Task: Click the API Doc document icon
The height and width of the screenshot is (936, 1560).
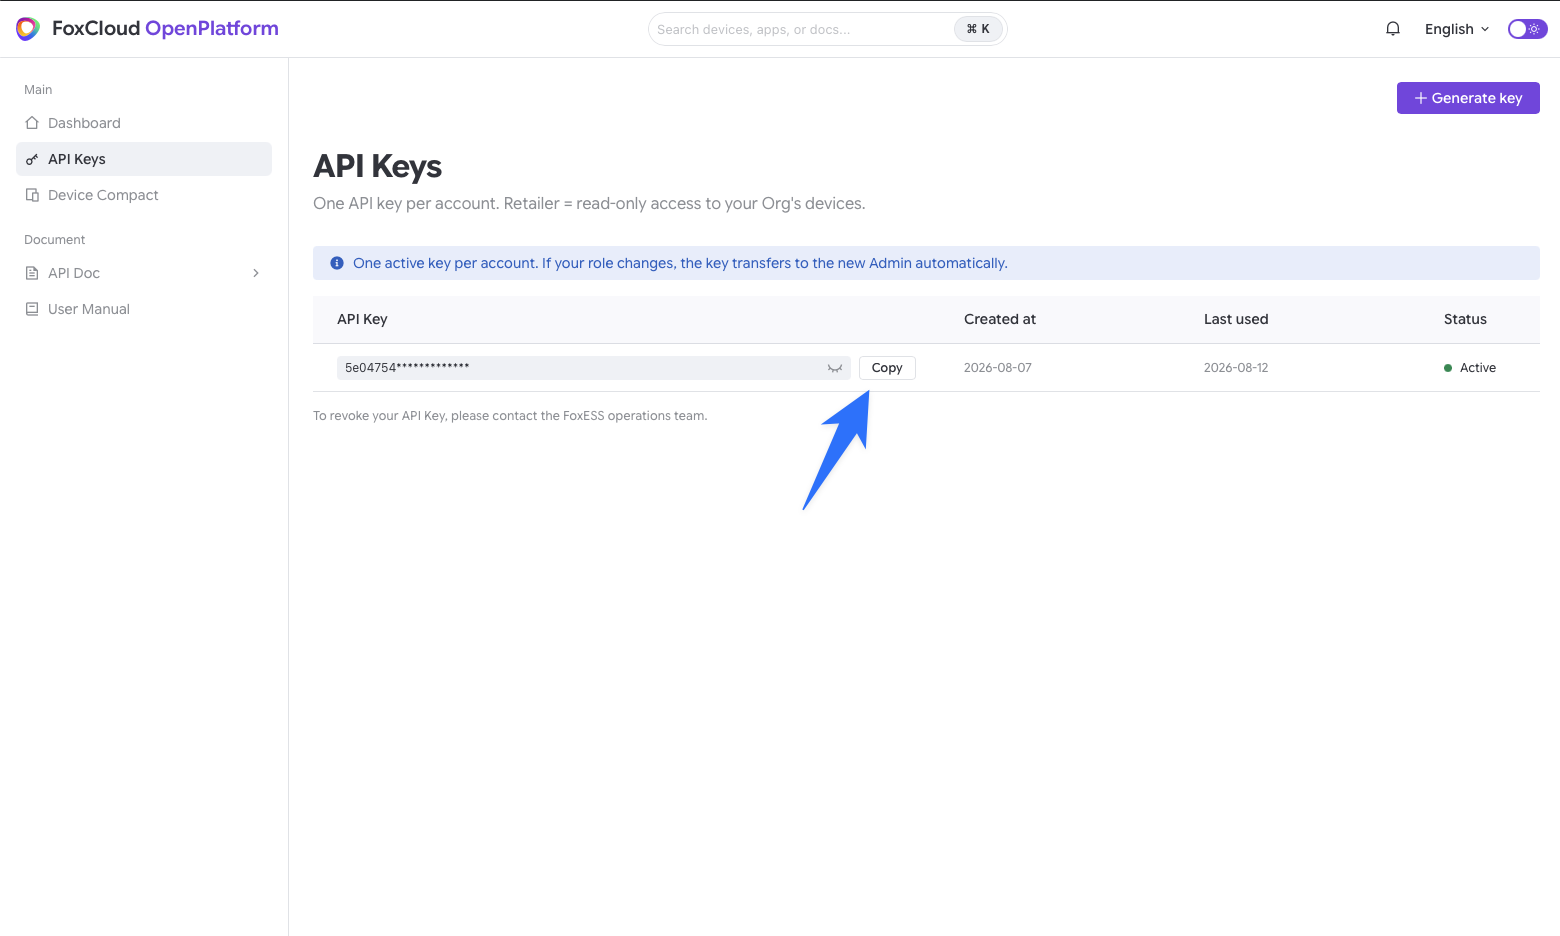Action: (x=32, y=273)
